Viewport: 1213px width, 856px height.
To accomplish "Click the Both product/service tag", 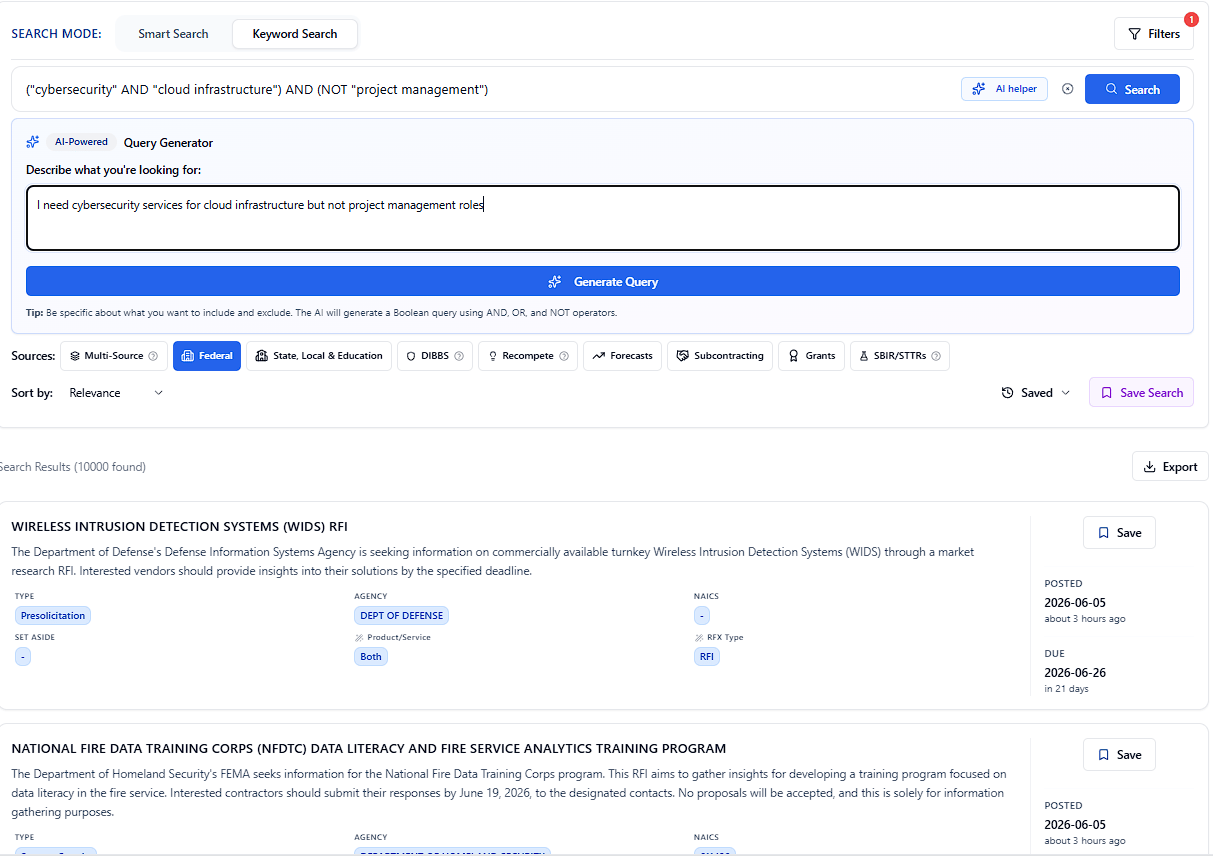I will pyautogui.click(x=371, y=657).
